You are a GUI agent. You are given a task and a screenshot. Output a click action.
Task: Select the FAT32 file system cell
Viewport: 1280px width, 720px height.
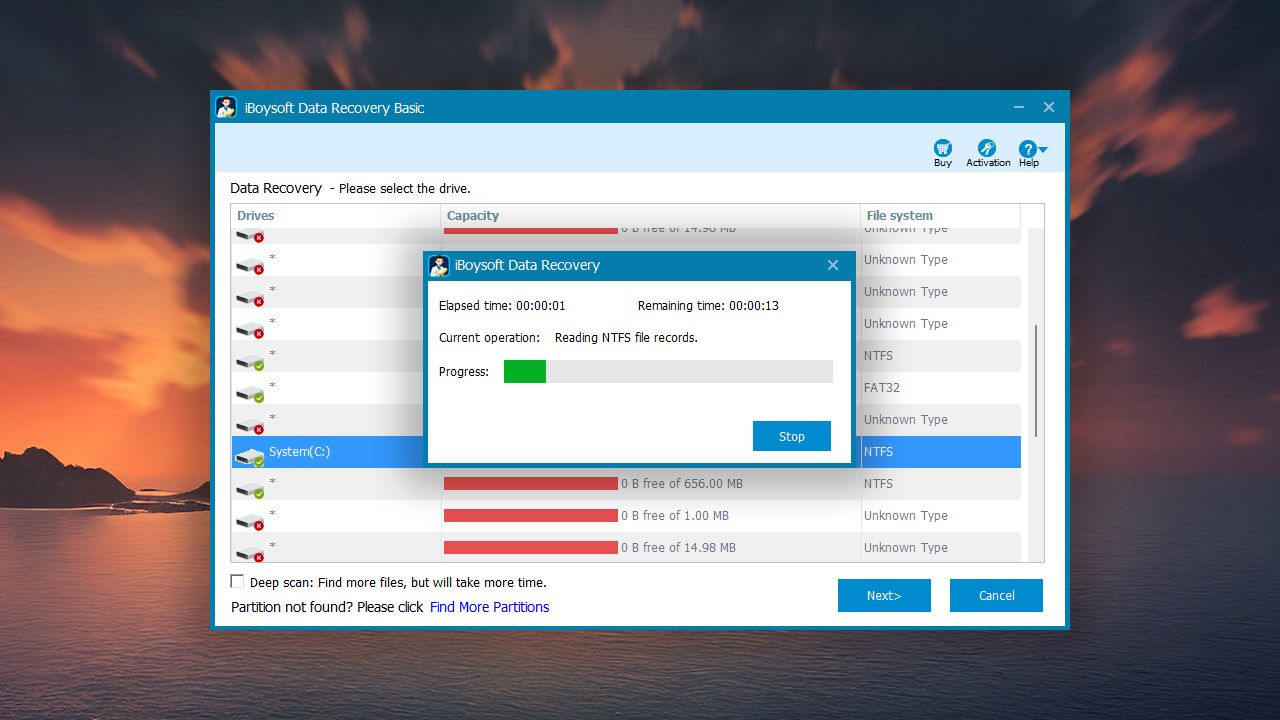941,388
